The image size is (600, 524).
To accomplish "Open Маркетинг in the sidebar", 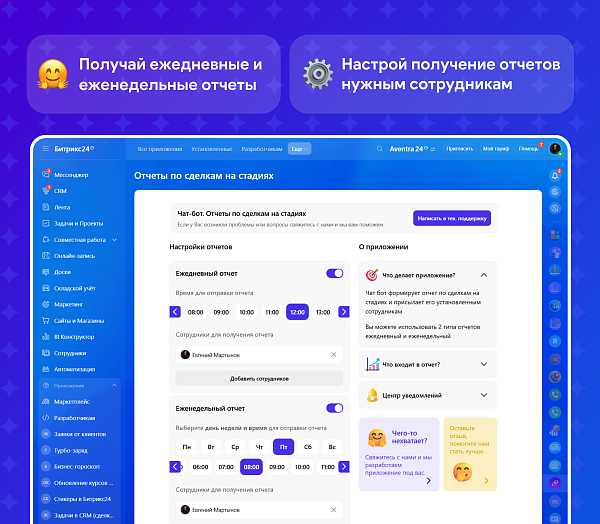I will pyautogui.click(x=68, y=304).
